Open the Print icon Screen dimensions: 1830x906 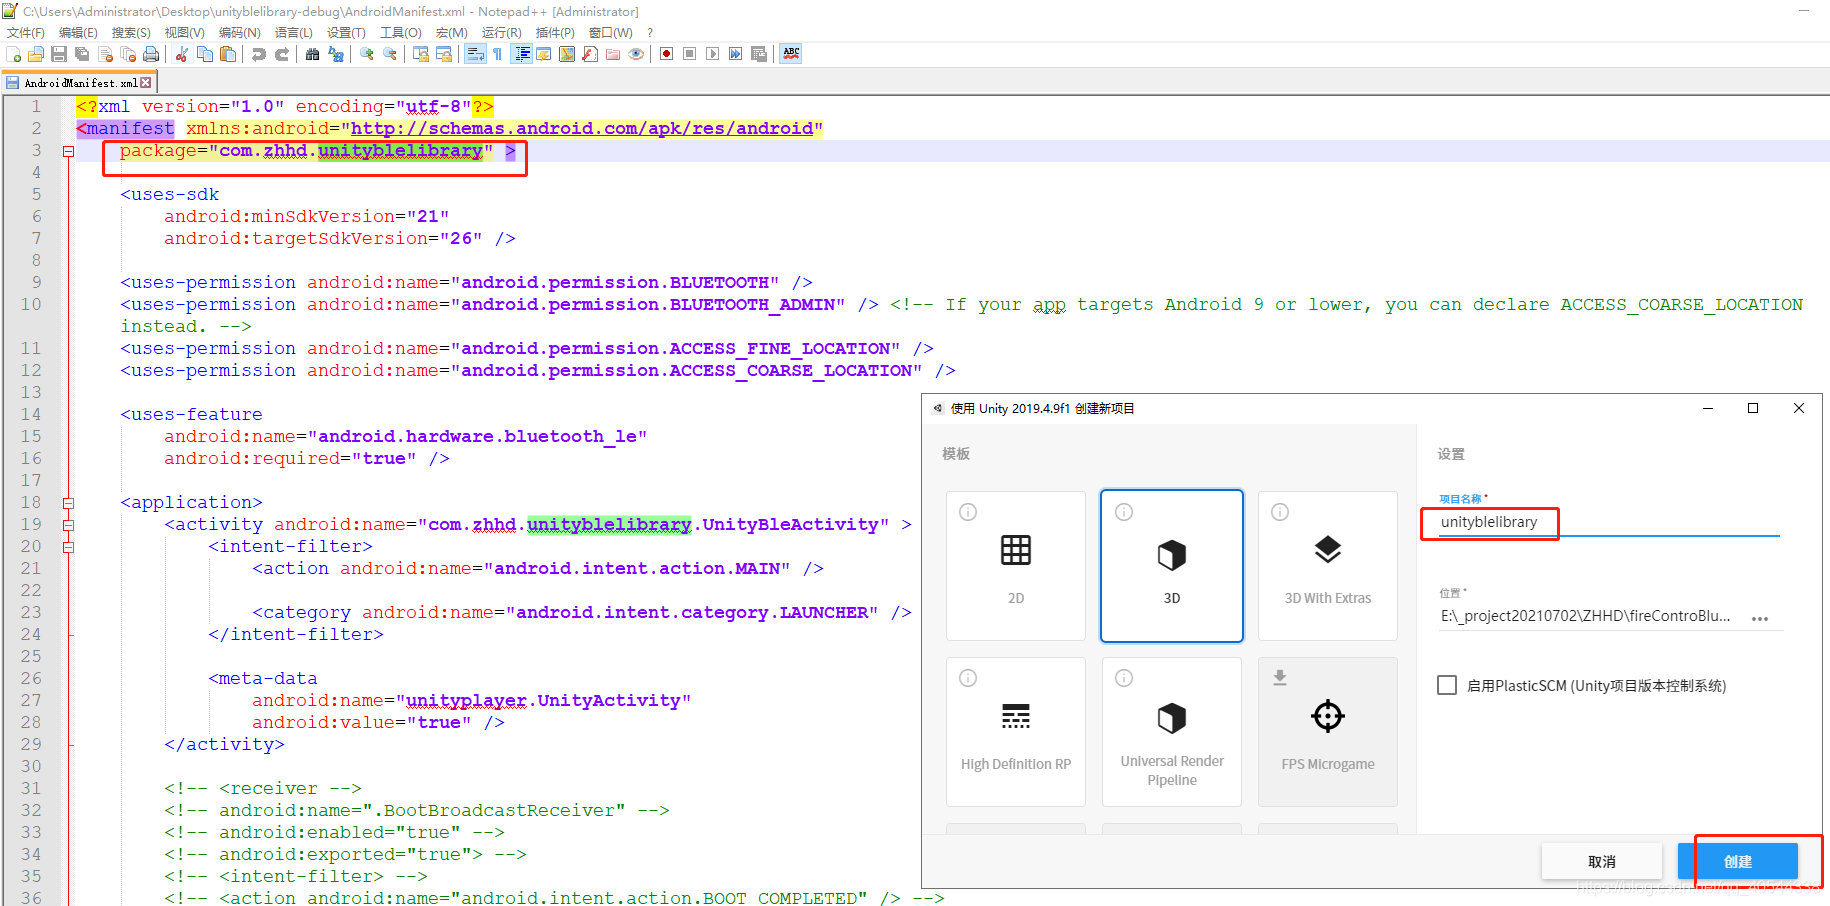pyautogui.click(x=151, y=53)
